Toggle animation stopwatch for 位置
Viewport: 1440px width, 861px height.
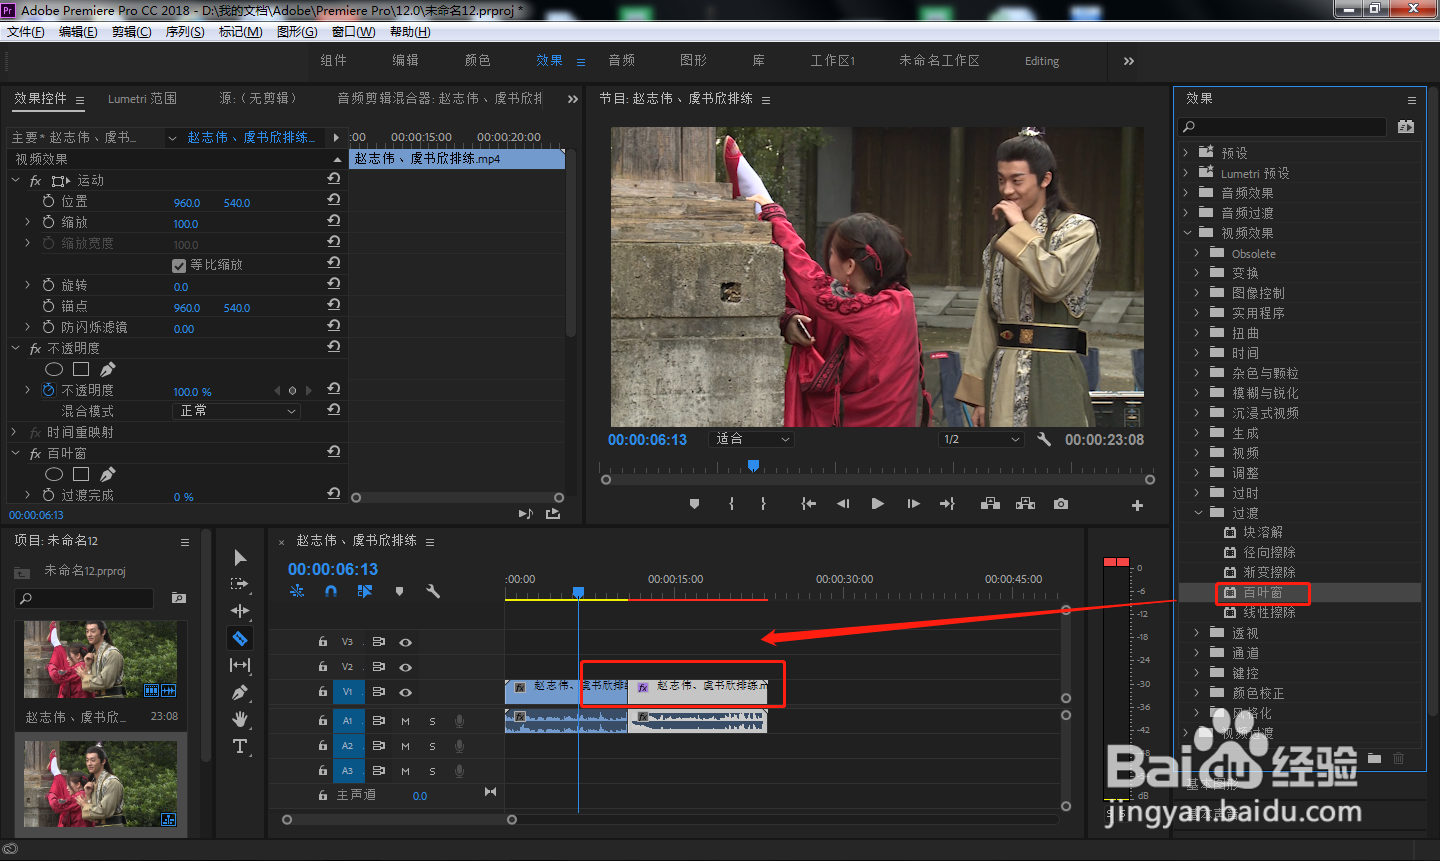48,201
